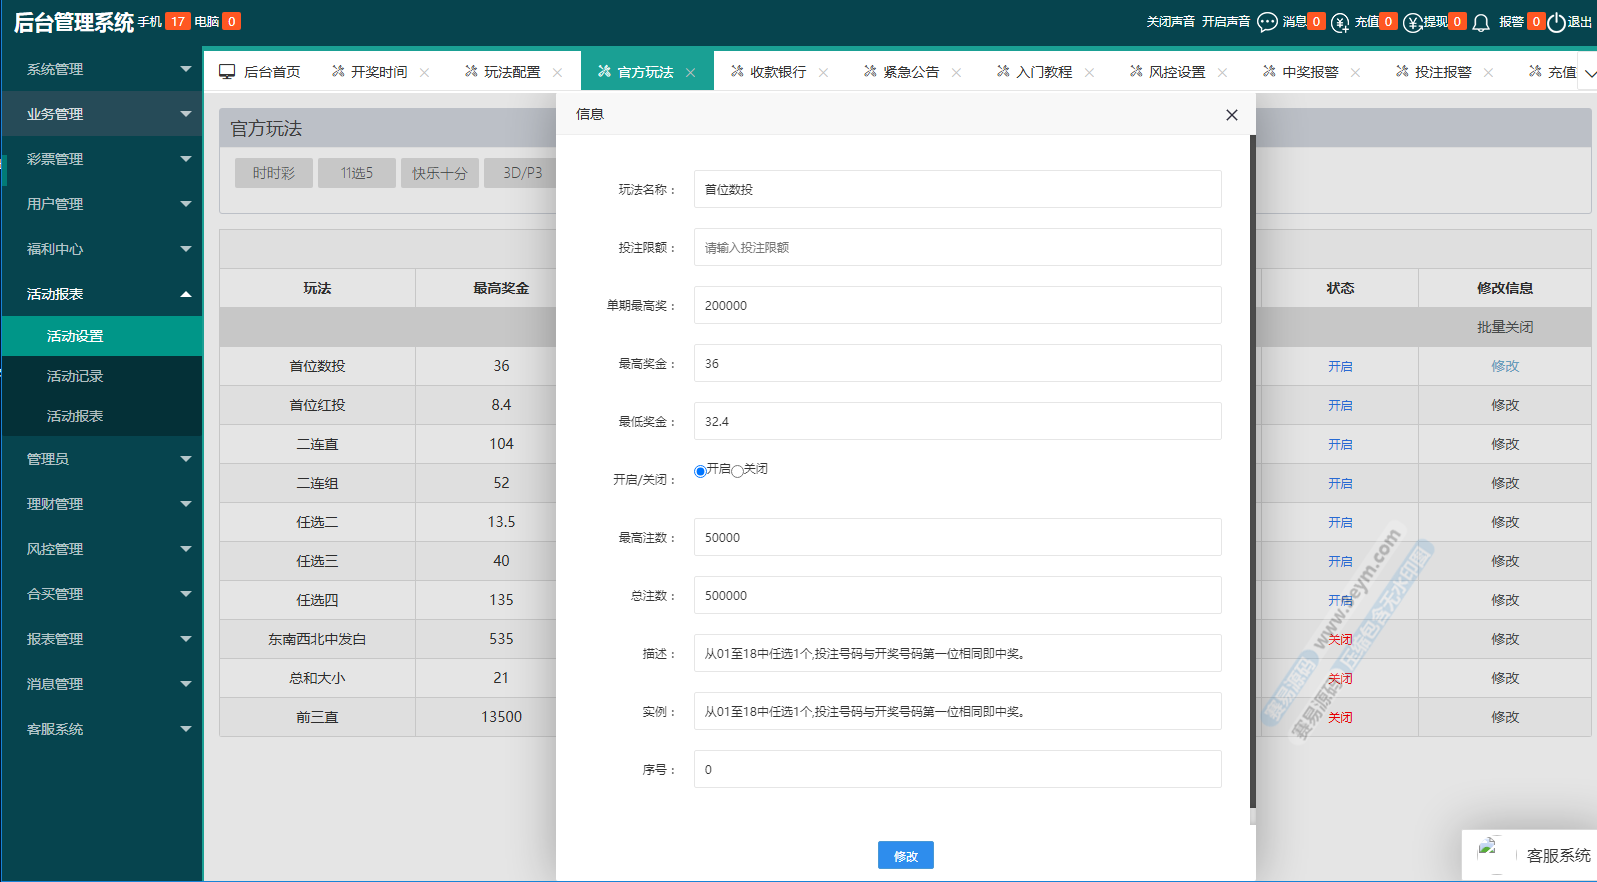Click the recharge yen icon
1597x882 pixels.
click(1340, 22)
